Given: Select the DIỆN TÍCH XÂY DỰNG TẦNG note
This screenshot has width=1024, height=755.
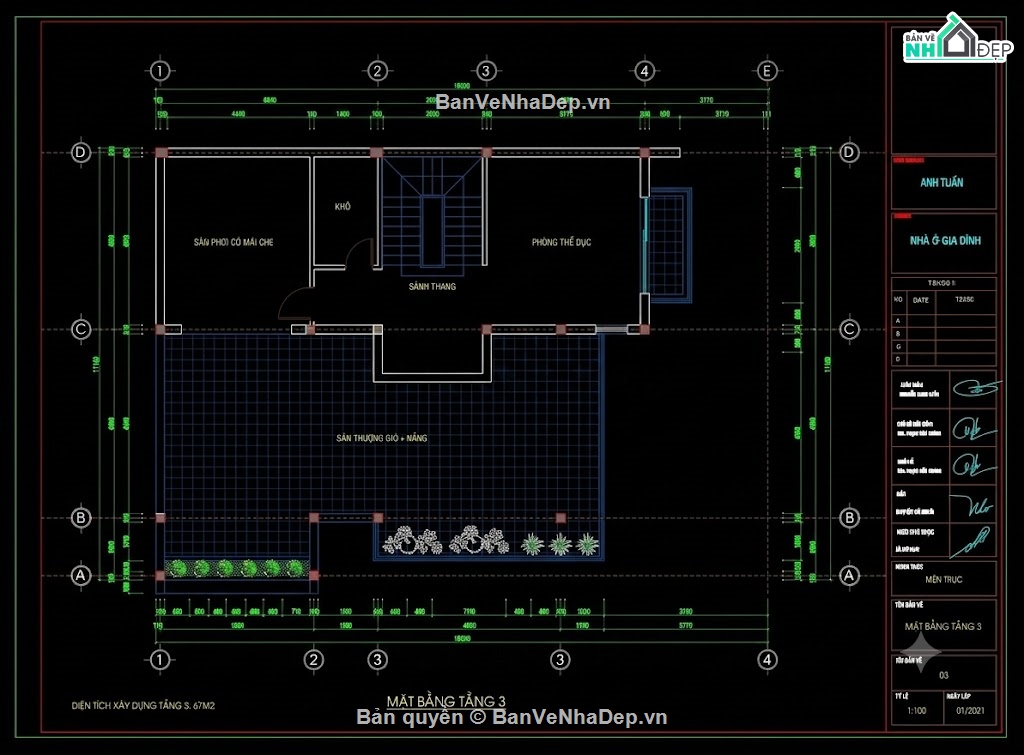Looking at the screenshot, I should tap(143, 706).
